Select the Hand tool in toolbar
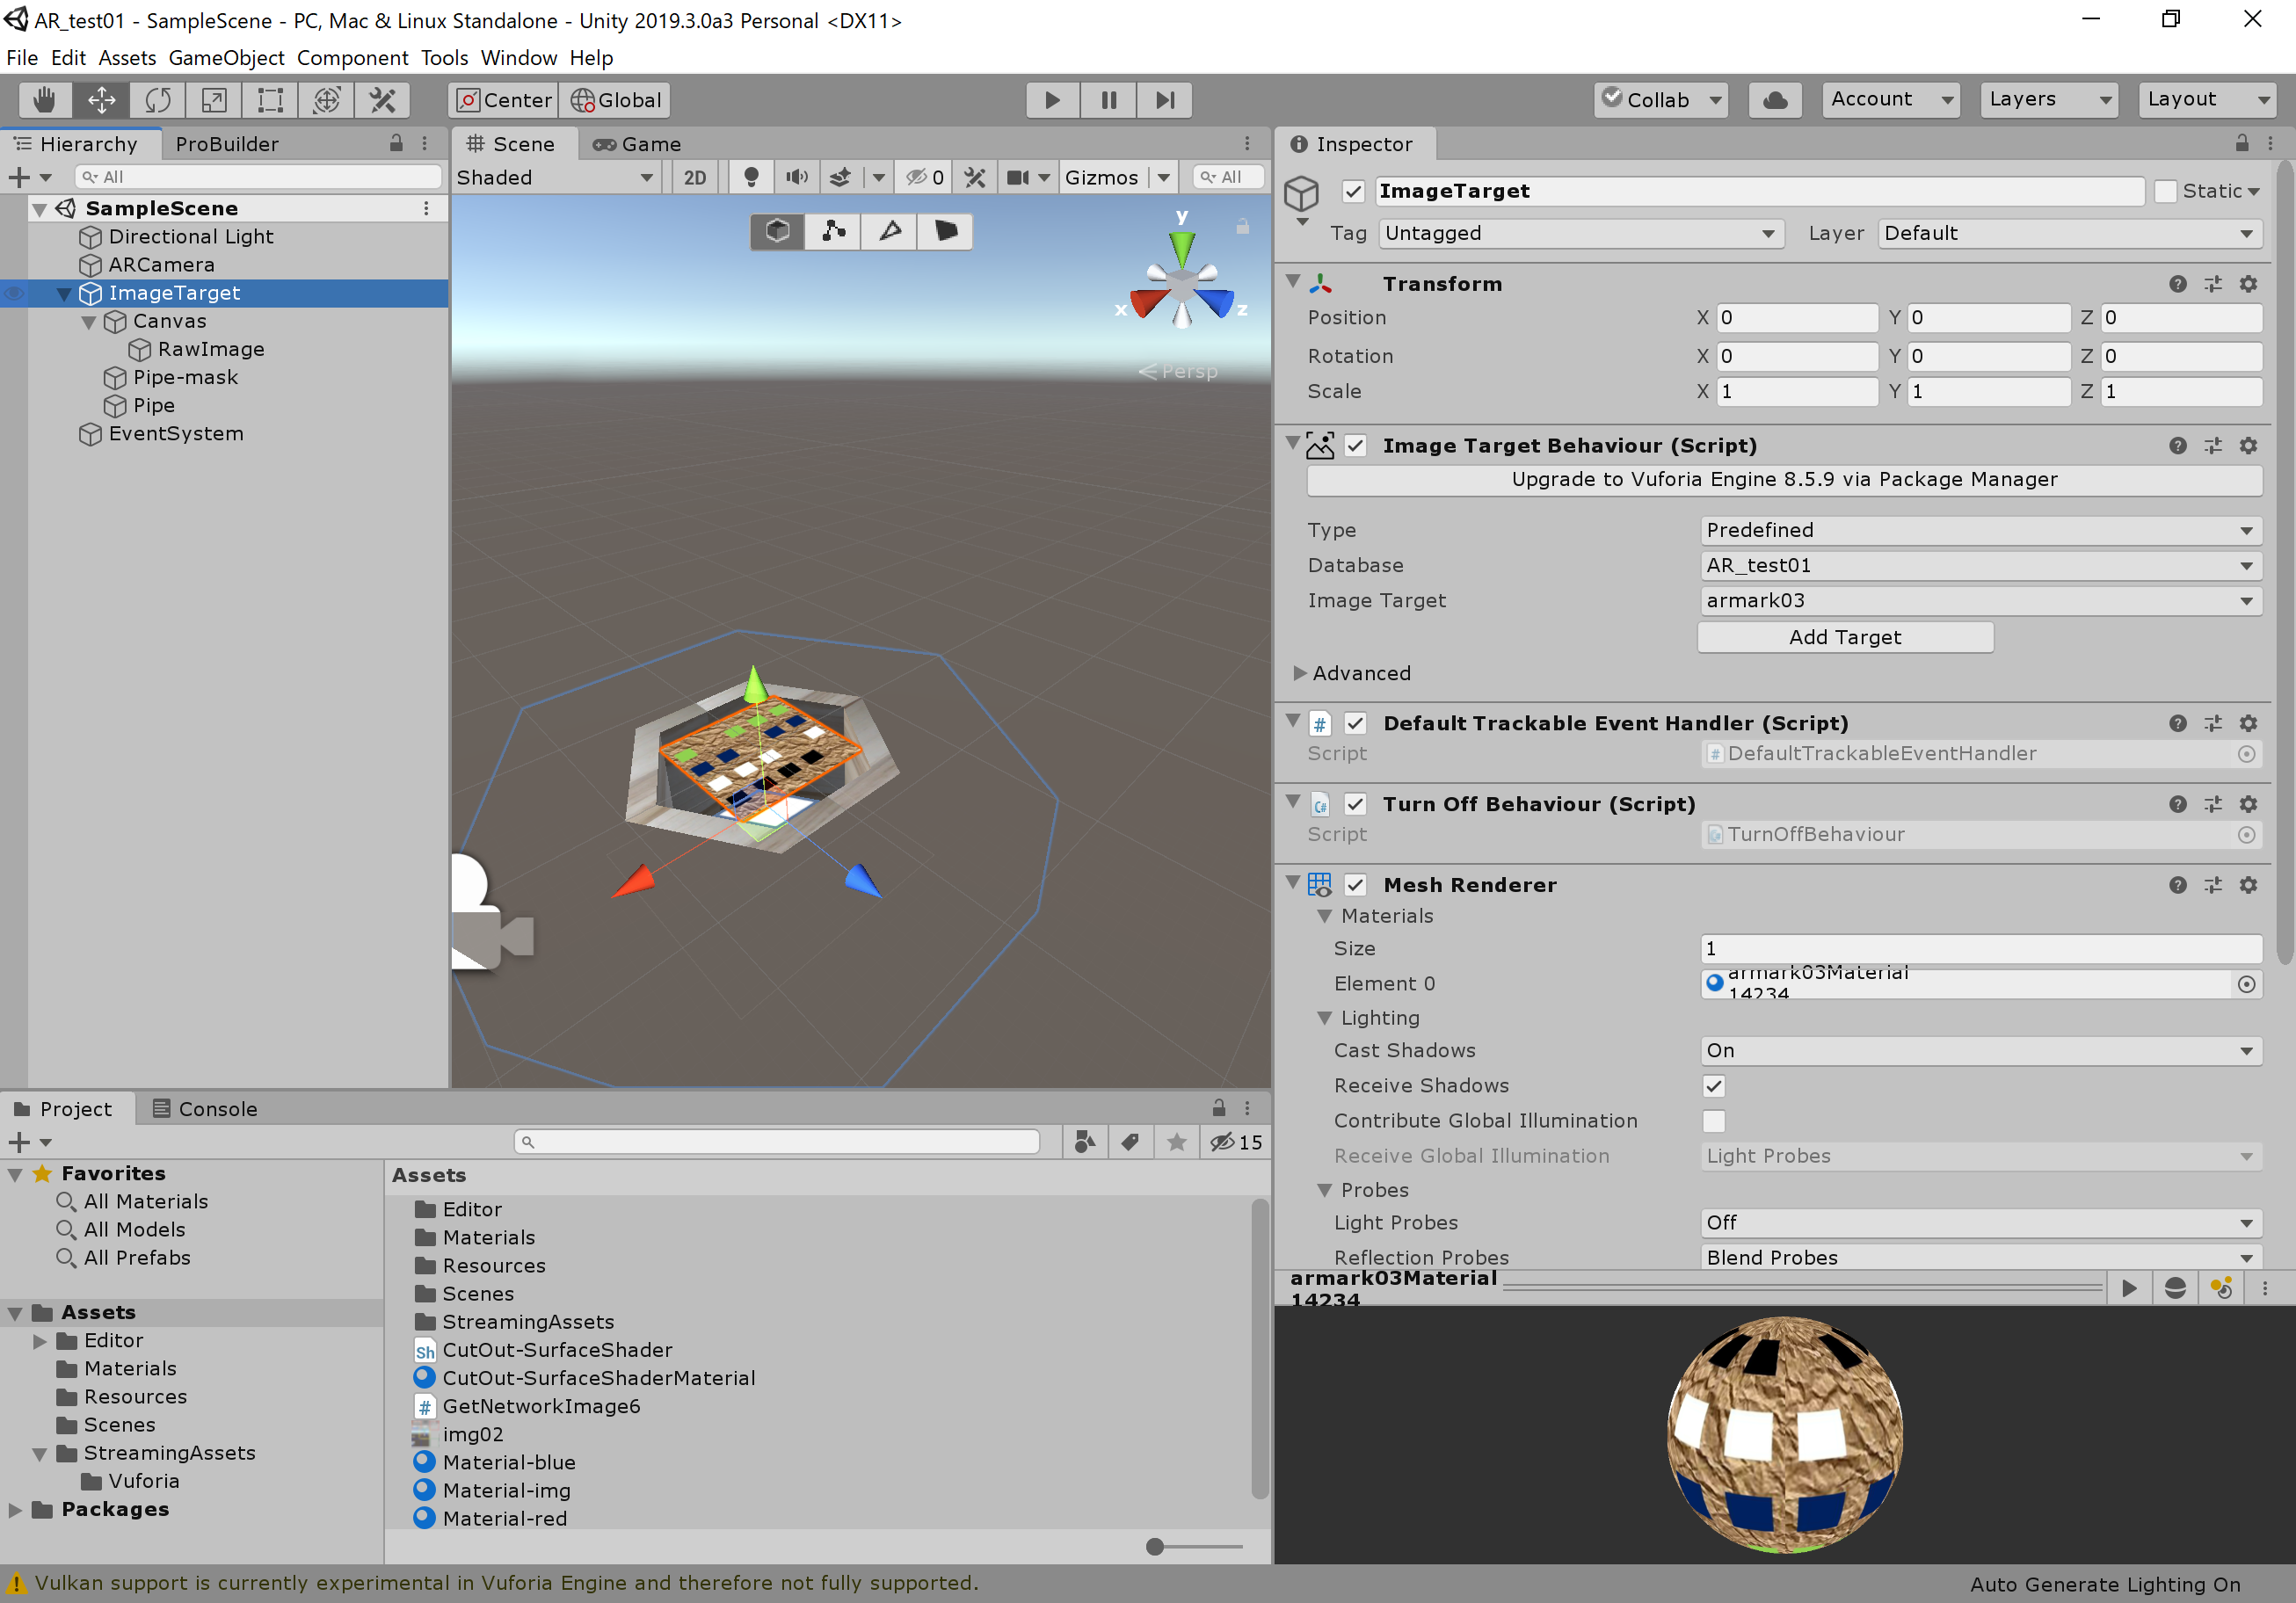2296x1603 pixels. tap(44, 100)
